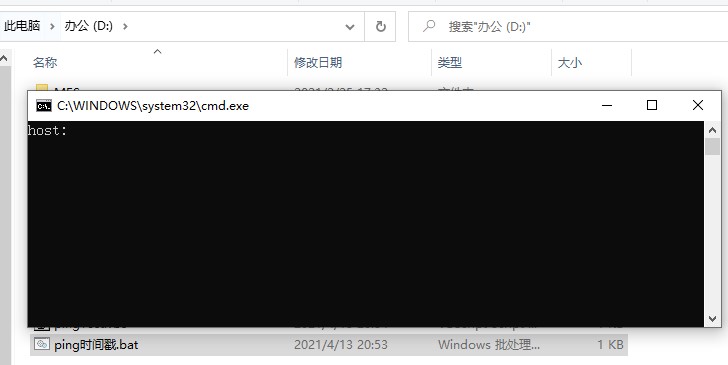The height and width of the screenshot is (365, 728).
Task: Click the type text Windows 批处理...
Action: tap(488, 345)
